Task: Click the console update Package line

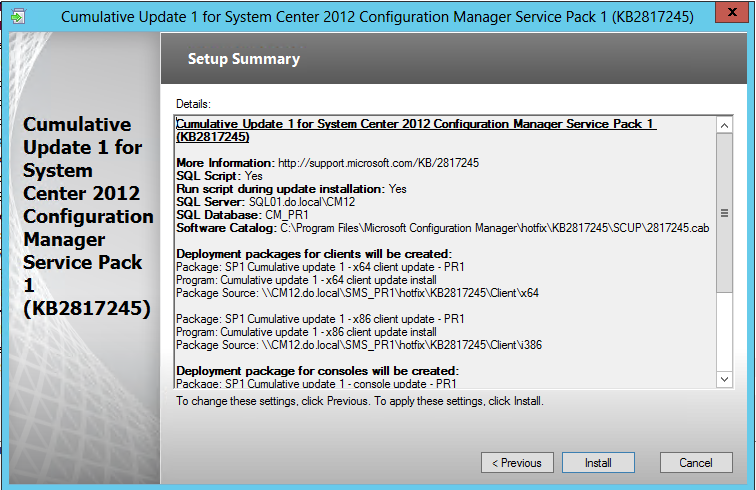Action: click(x=316, y=383)
